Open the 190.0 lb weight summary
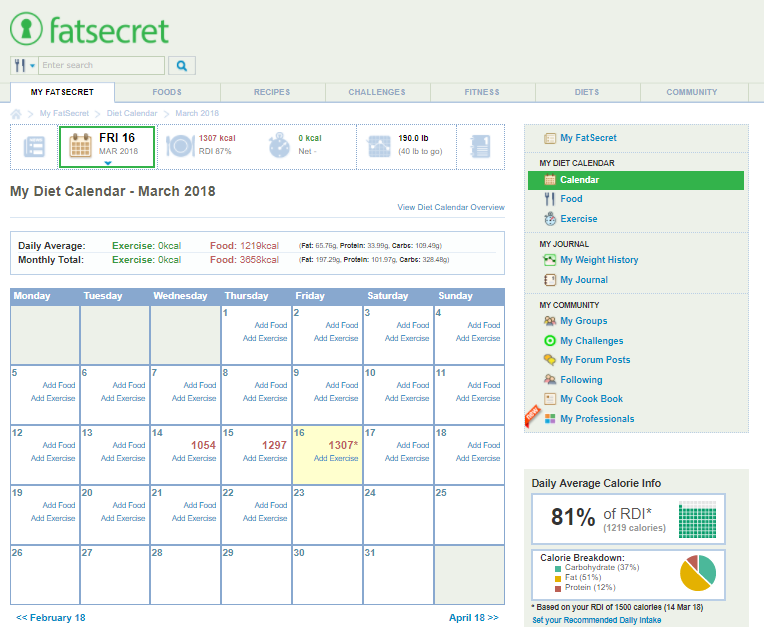 tap(413, 138)
